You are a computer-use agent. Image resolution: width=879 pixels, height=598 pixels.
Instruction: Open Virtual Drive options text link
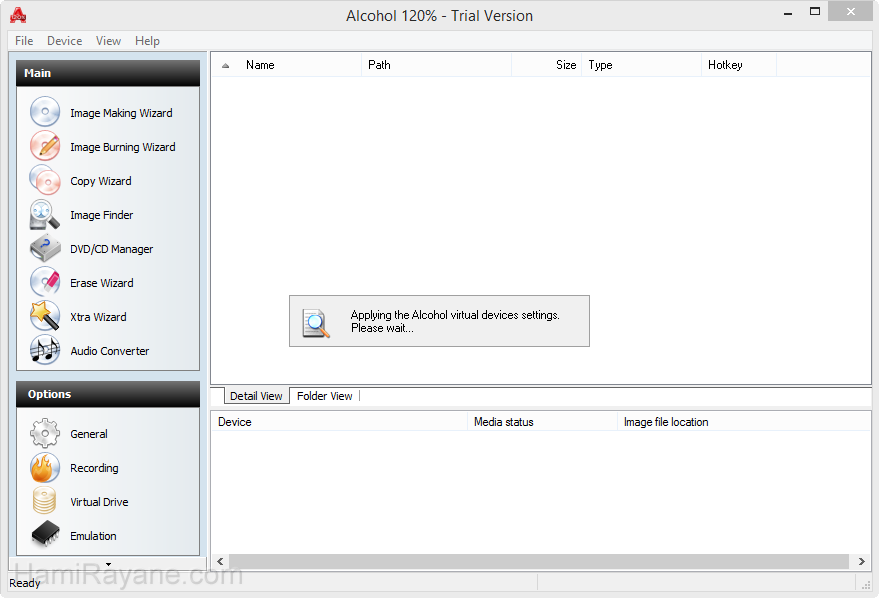pos(99,502)
